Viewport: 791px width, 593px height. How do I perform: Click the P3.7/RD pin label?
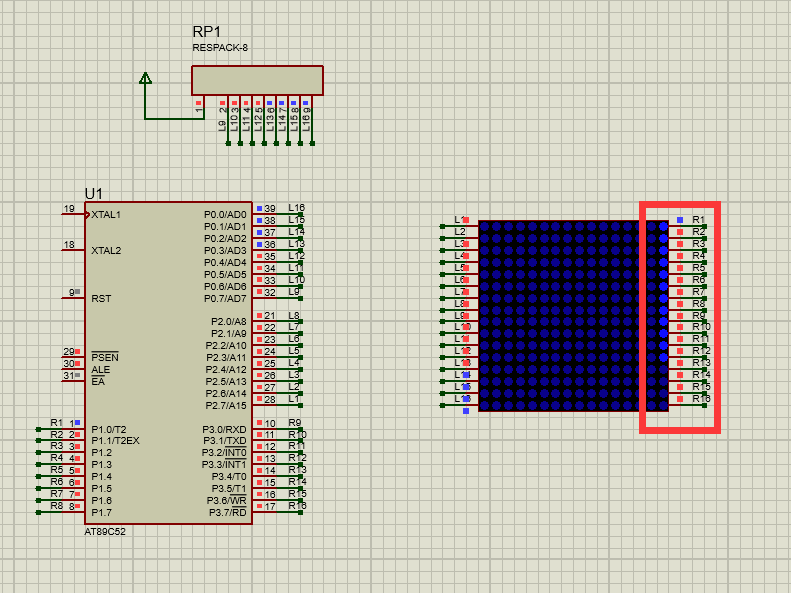pyautogui.click(x=228, y=513)
